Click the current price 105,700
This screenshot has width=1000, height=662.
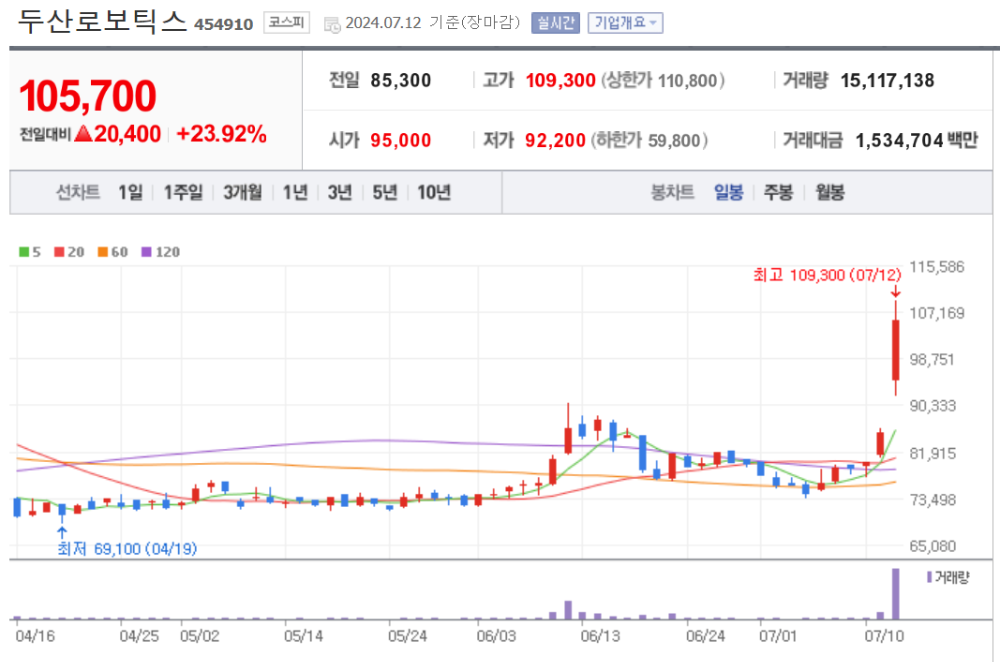tap(87, 96)
